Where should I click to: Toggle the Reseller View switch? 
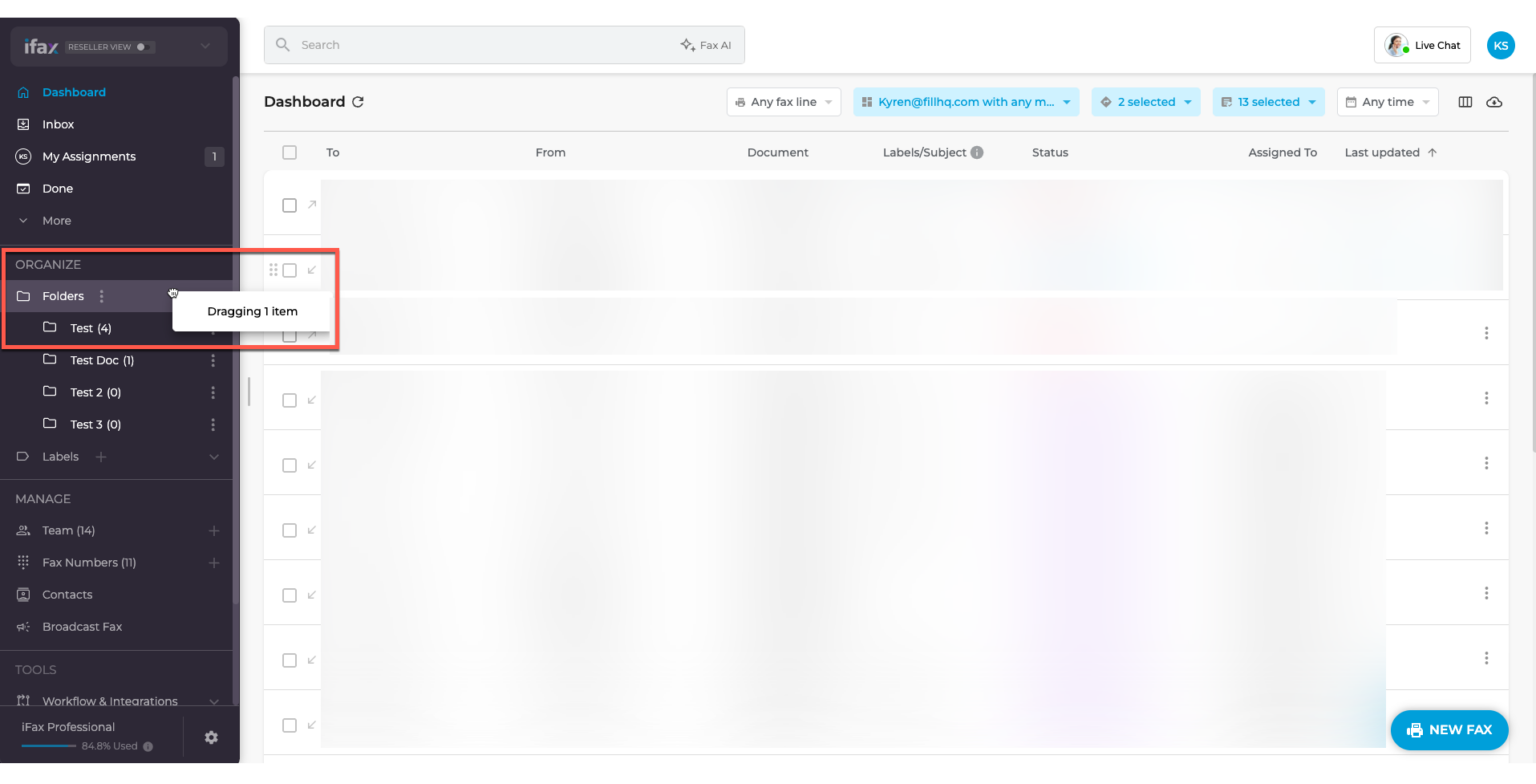[143, 47]
